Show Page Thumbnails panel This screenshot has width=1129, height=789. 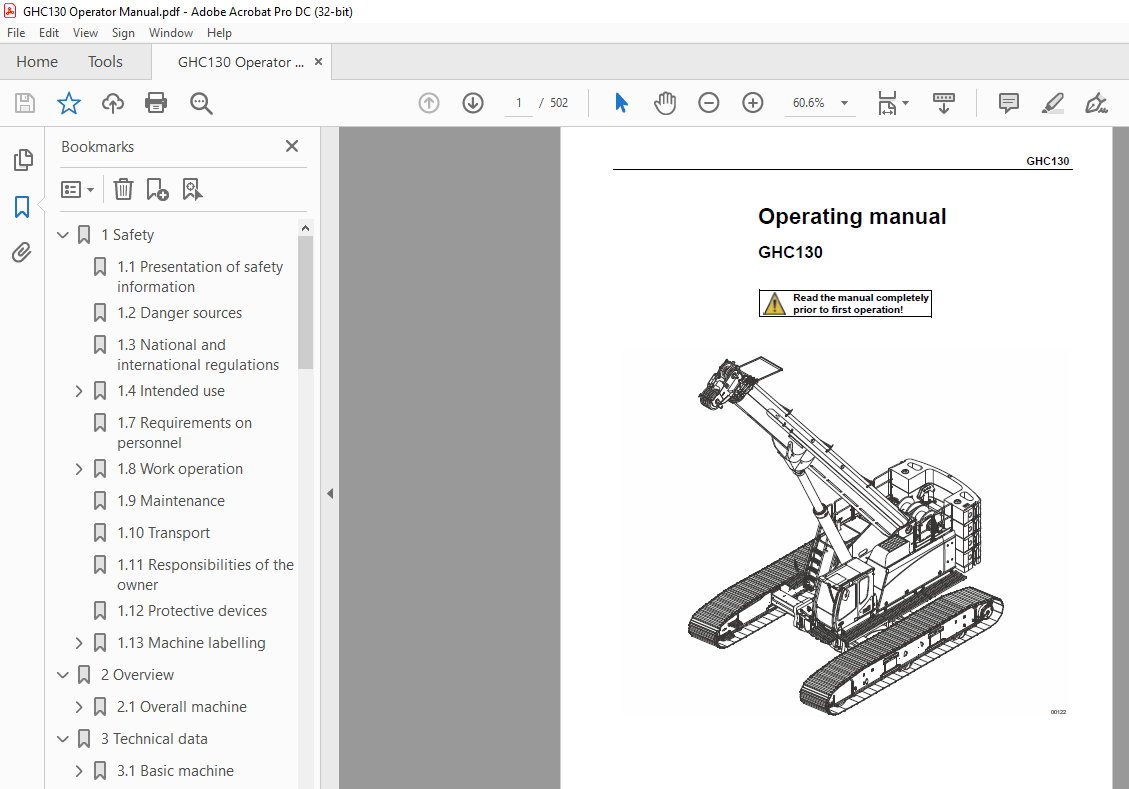(x=23, y=160)
